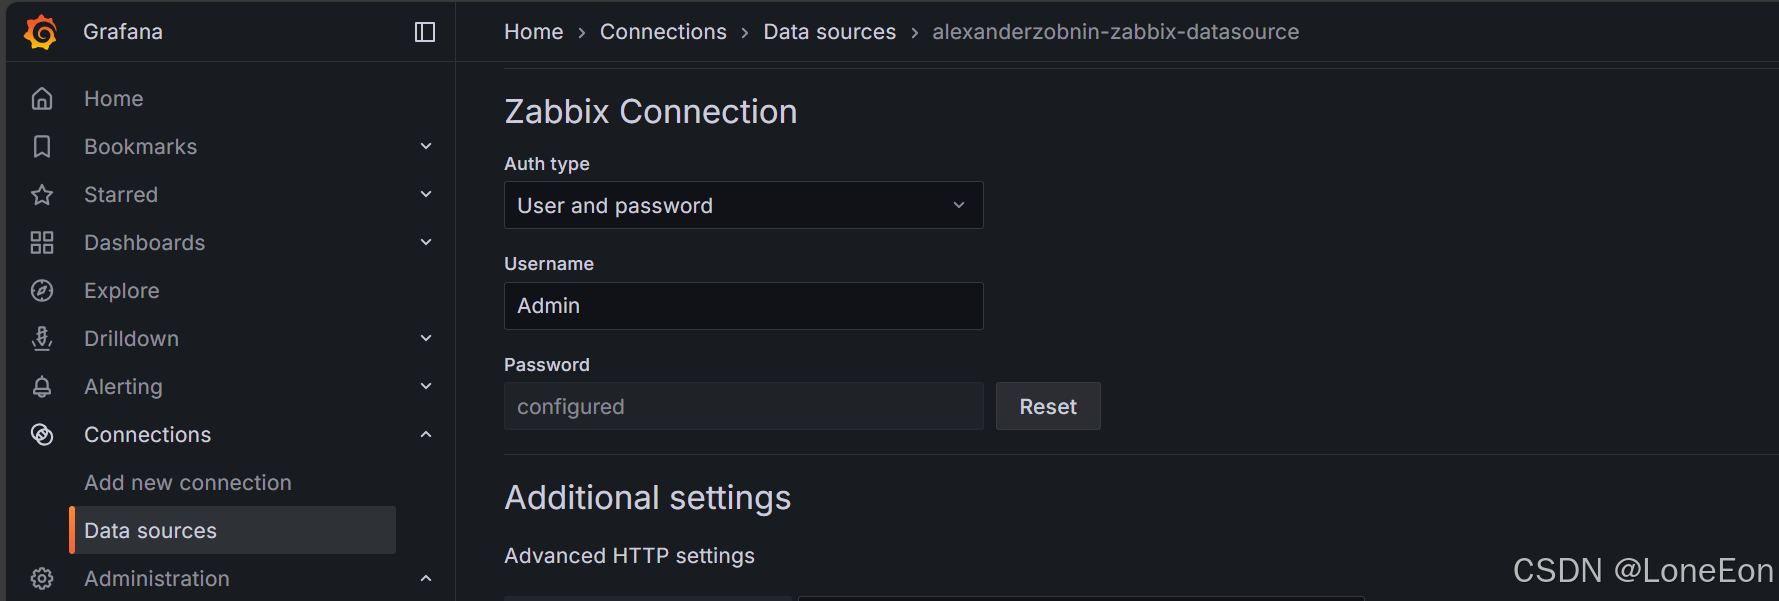1779x601 pixels.
Task: Click the Alerting bell icon
Action: click(x=42, y=386)
